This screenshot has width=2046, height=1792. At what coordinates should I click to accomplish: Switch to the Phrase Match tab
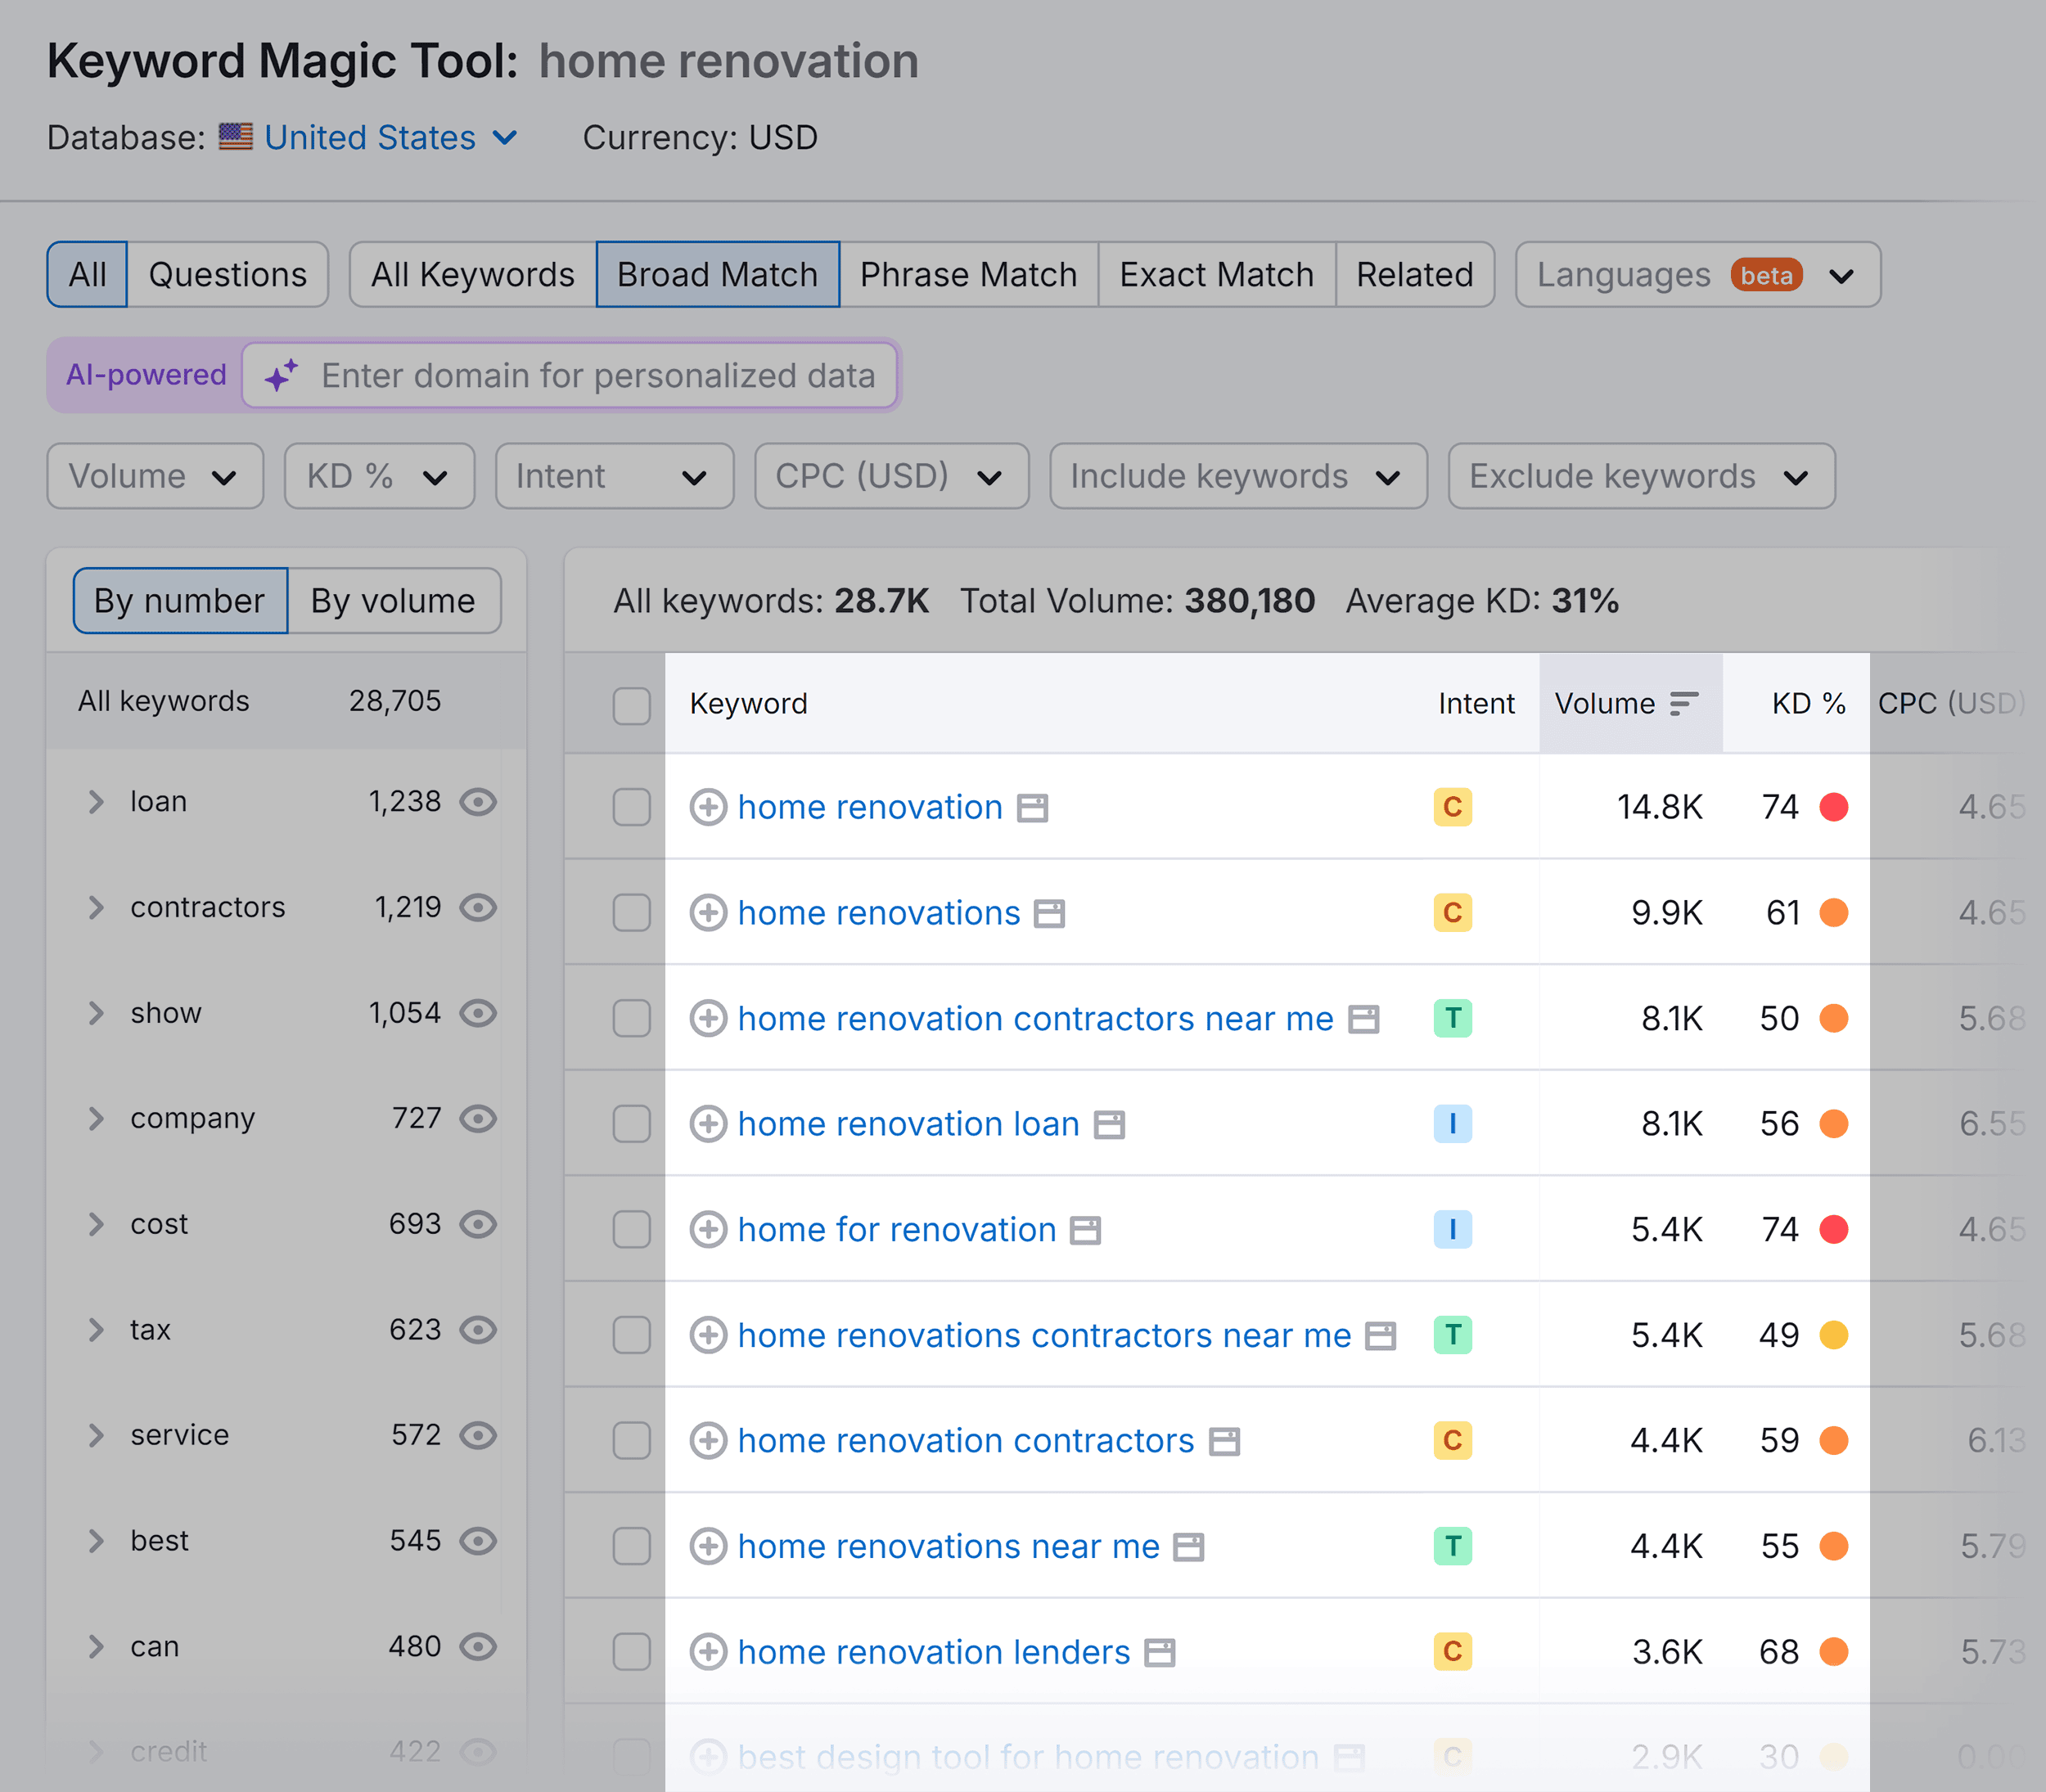pyautogui.click(x=968, y=274)
